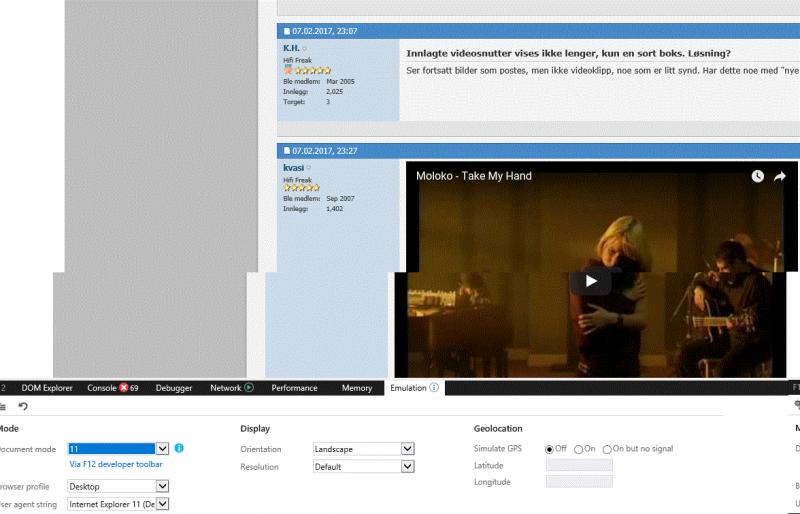The width and height of the screenshot is (800, 514).
Task: Open the kvasi user profile link
Action: click(293, 167)
